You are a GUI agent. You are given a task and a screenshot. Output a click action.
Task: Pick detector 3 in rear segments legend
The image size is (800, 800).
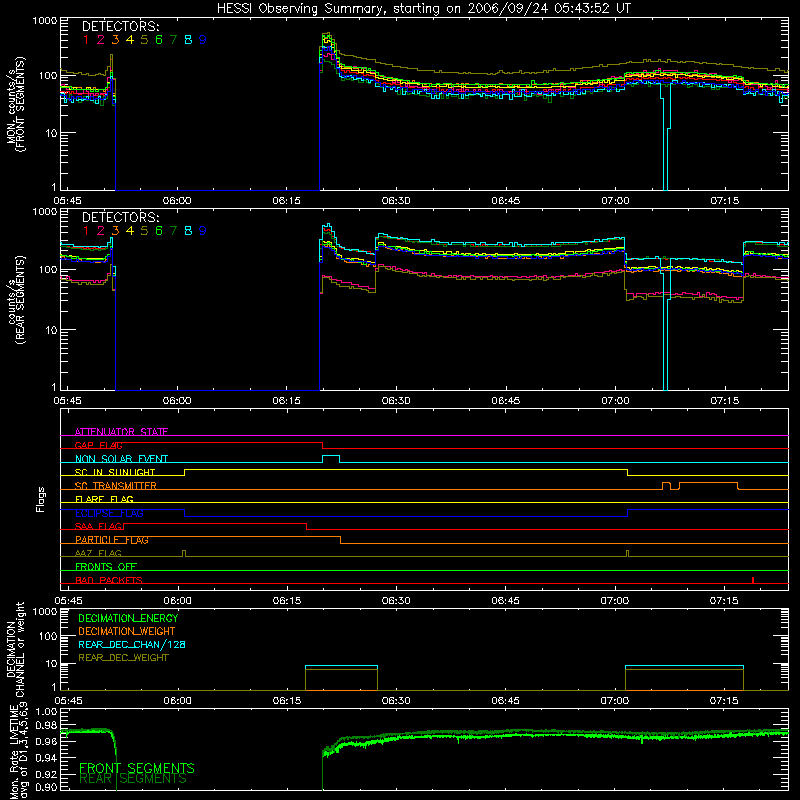115,231
